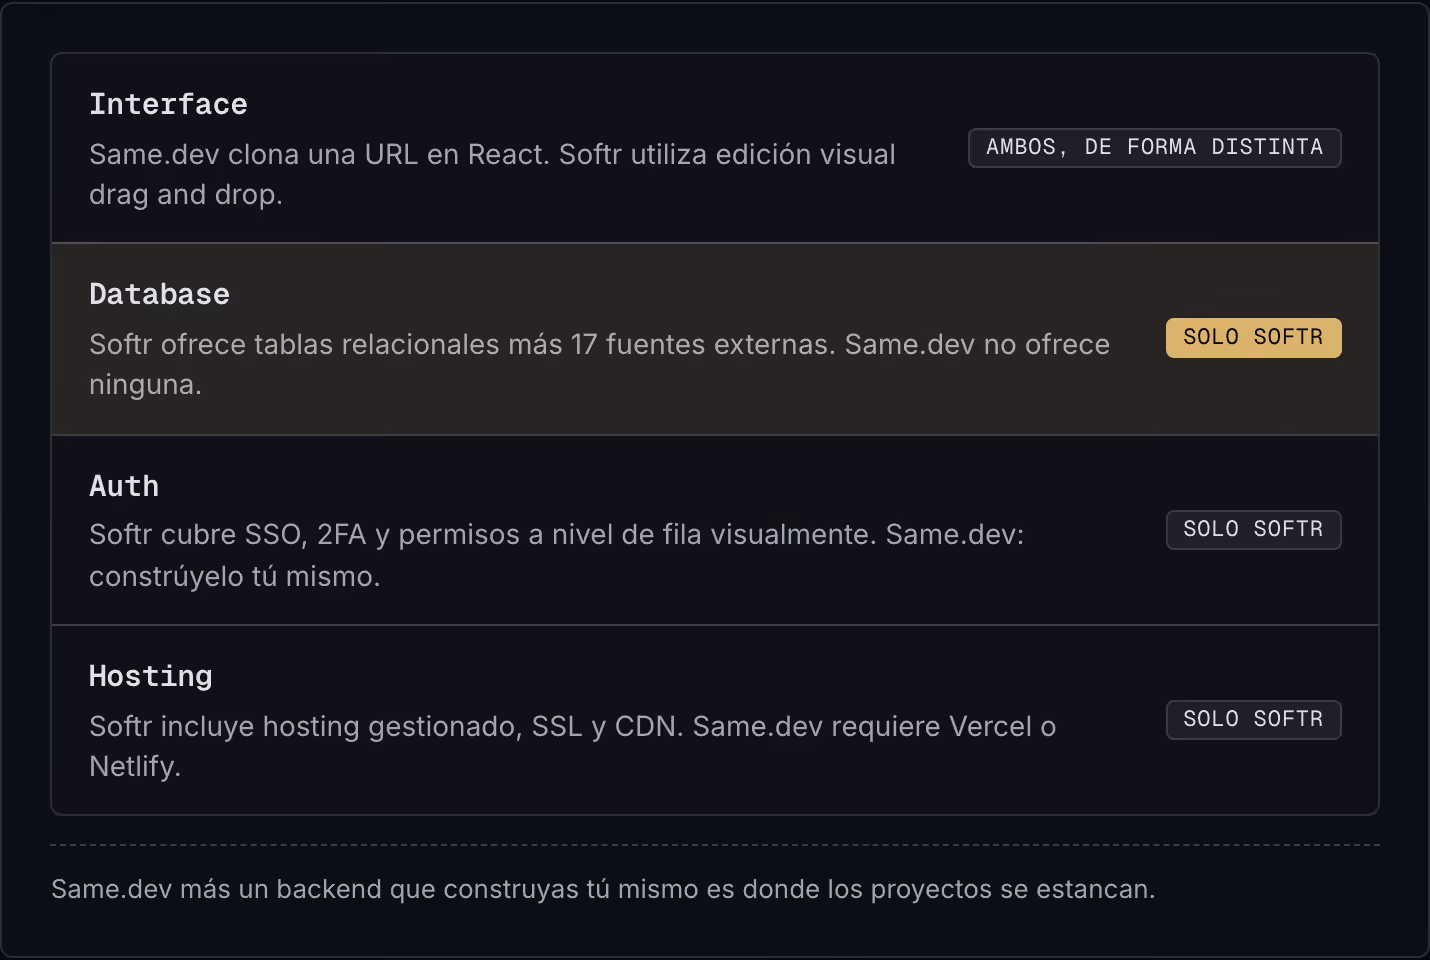Click the "Auth" row heading
This screenshot has width=1430, height=960.
pyautogui.click(x=124, y=486)
